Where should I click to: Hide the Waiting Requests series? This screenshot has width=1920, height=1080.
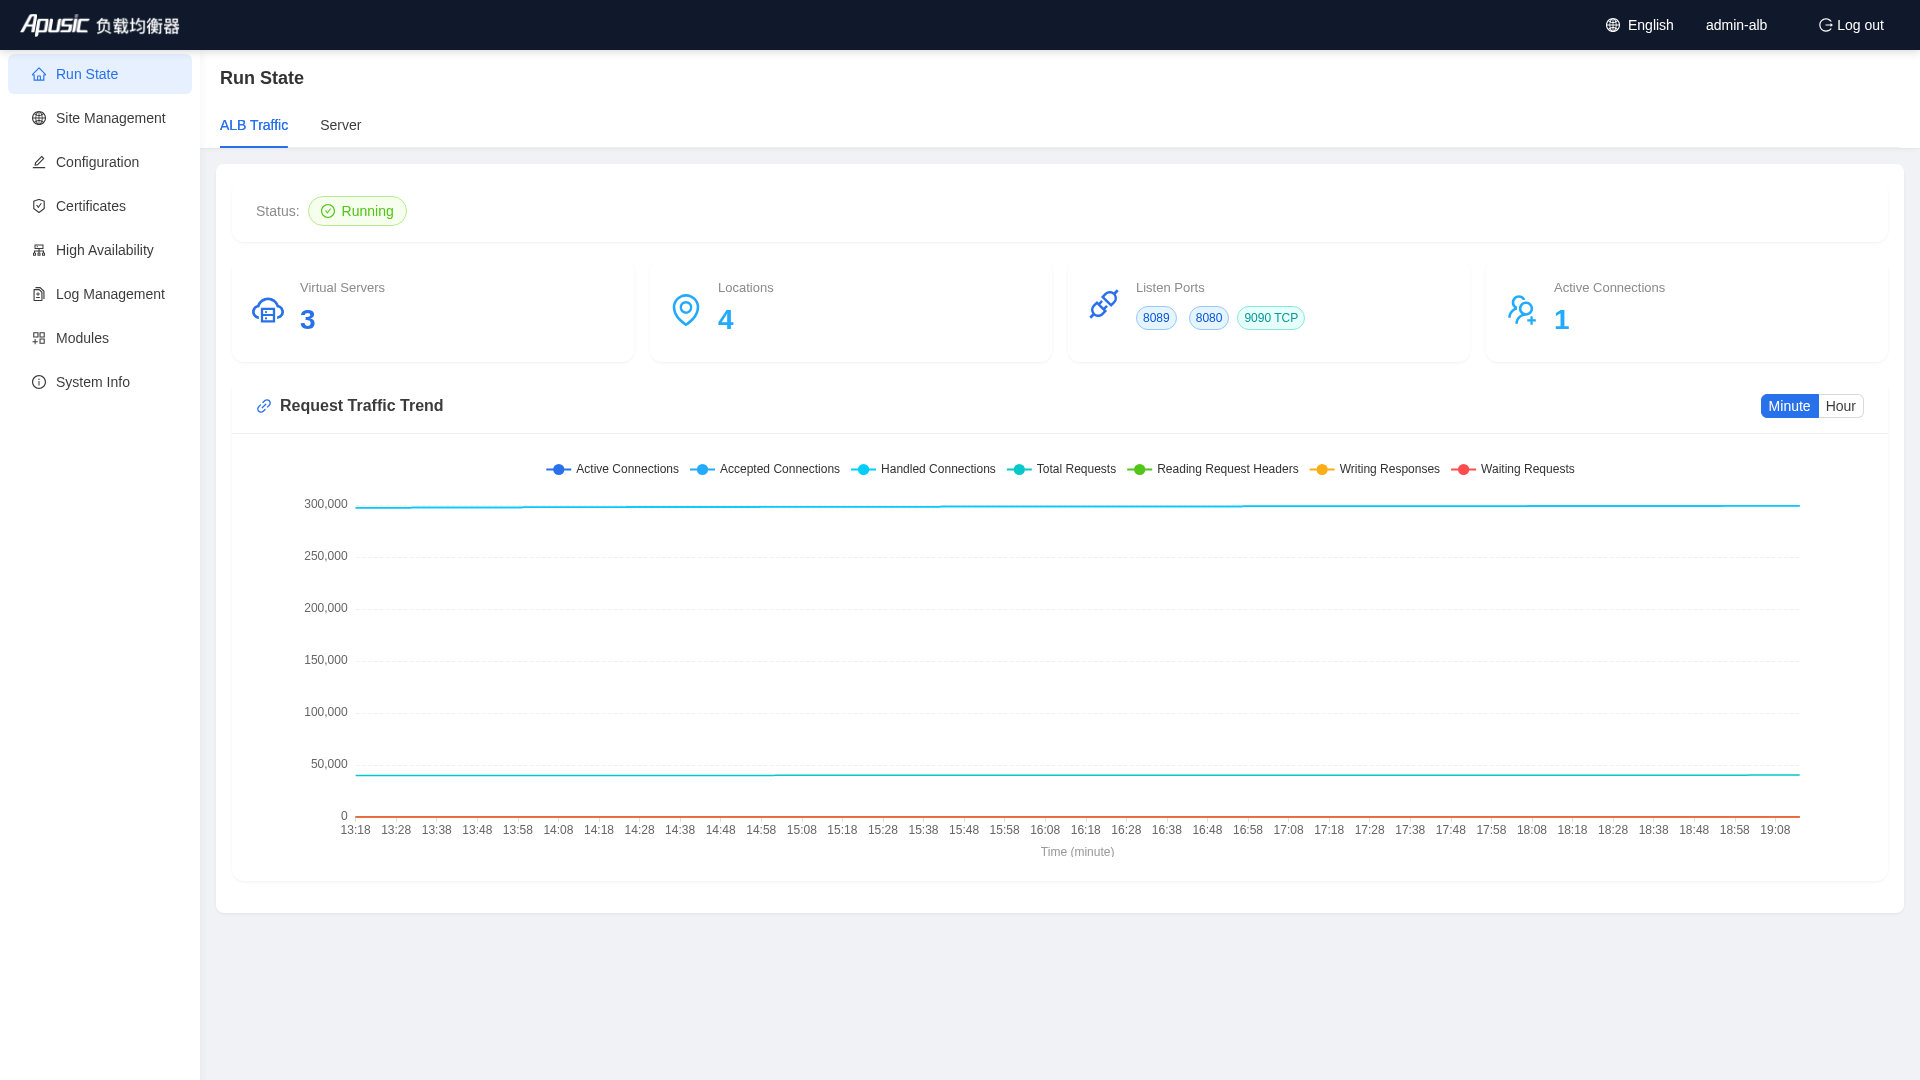[1512, 469]
